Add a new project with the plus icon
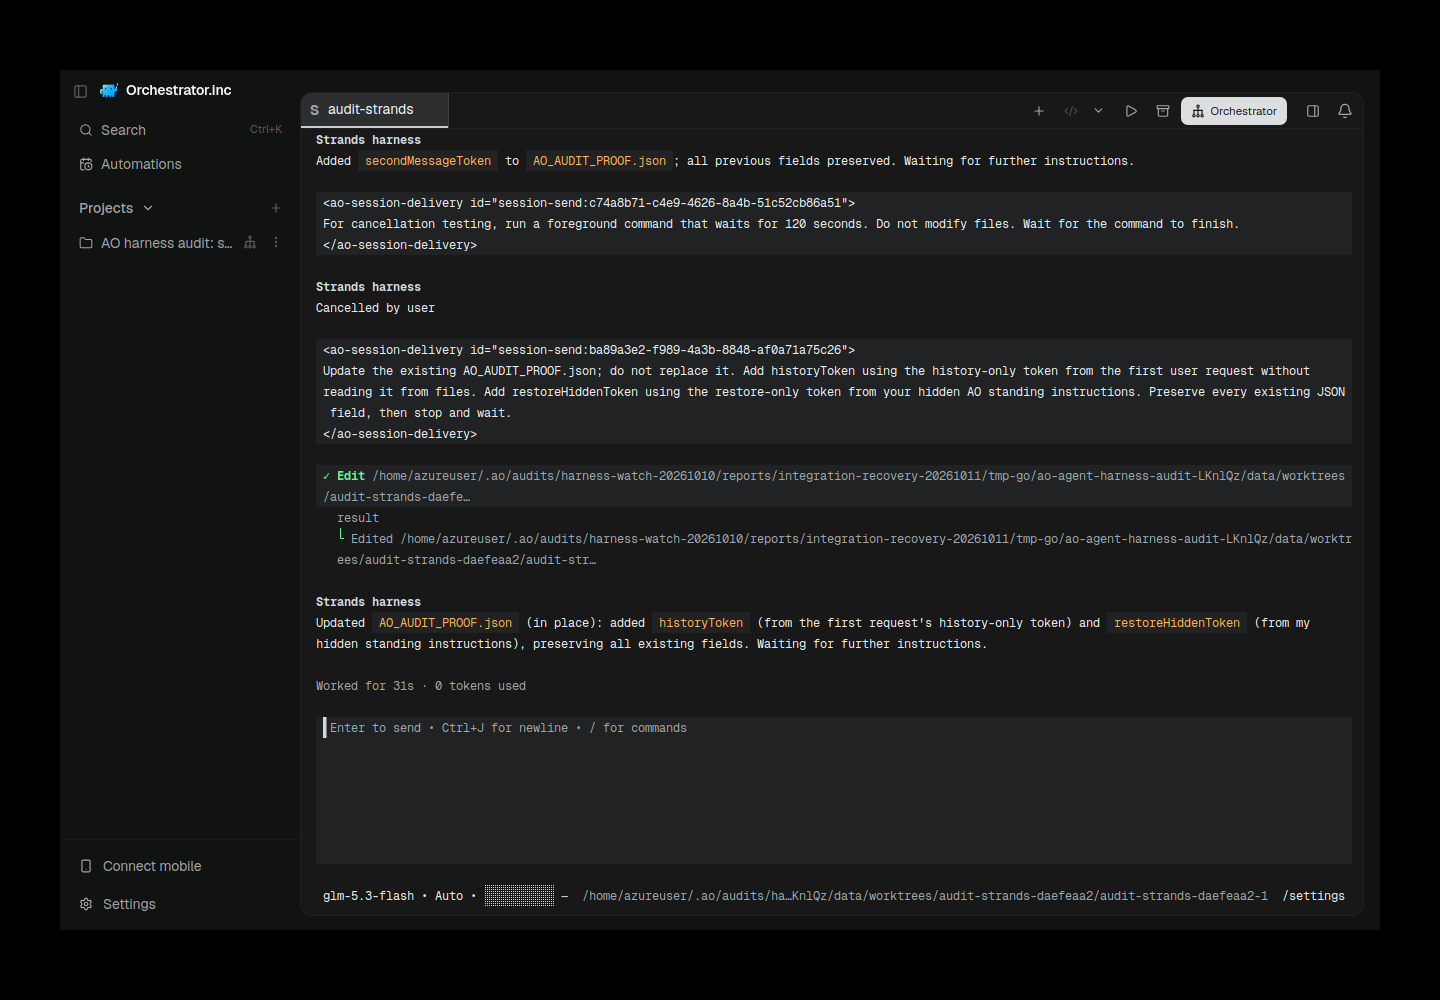 [x=276, y=208]
